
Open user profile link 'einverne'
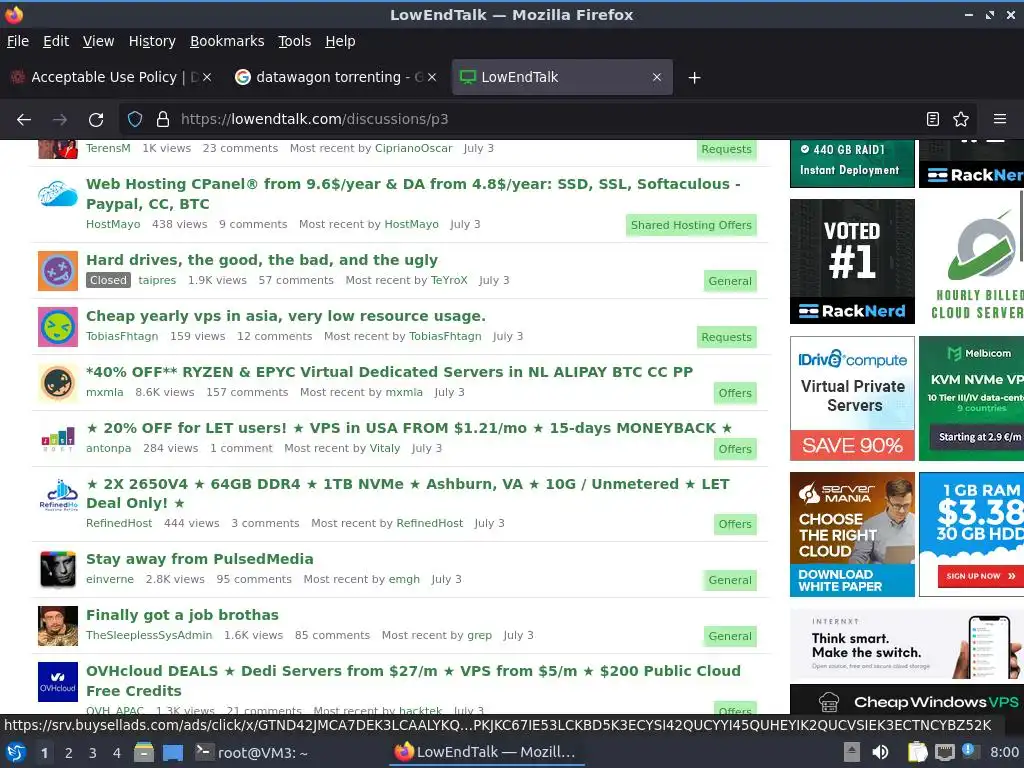coord(110,579)
